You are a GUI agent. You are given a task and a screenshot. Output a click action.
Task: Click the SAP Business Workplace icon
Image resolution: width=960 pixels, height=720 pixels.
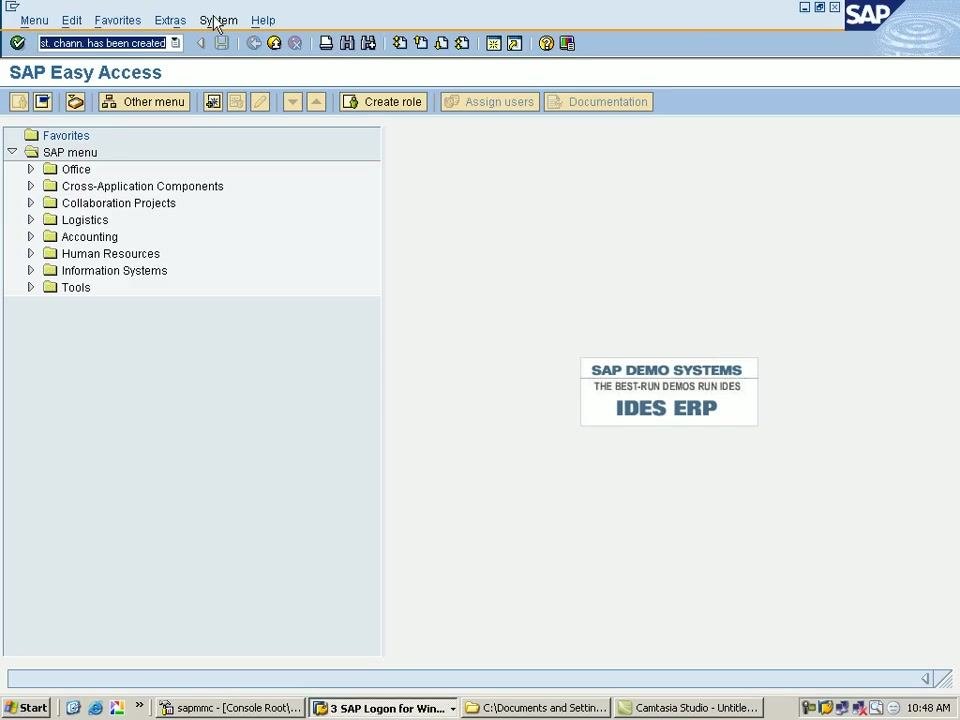click(x=75, y=102)
